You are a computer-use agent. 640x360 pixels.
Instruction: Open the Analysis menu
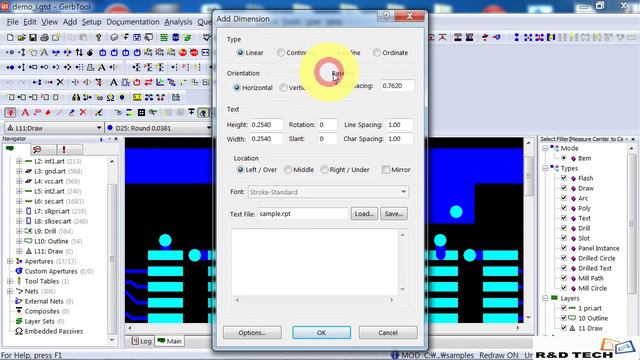point(178,22)
